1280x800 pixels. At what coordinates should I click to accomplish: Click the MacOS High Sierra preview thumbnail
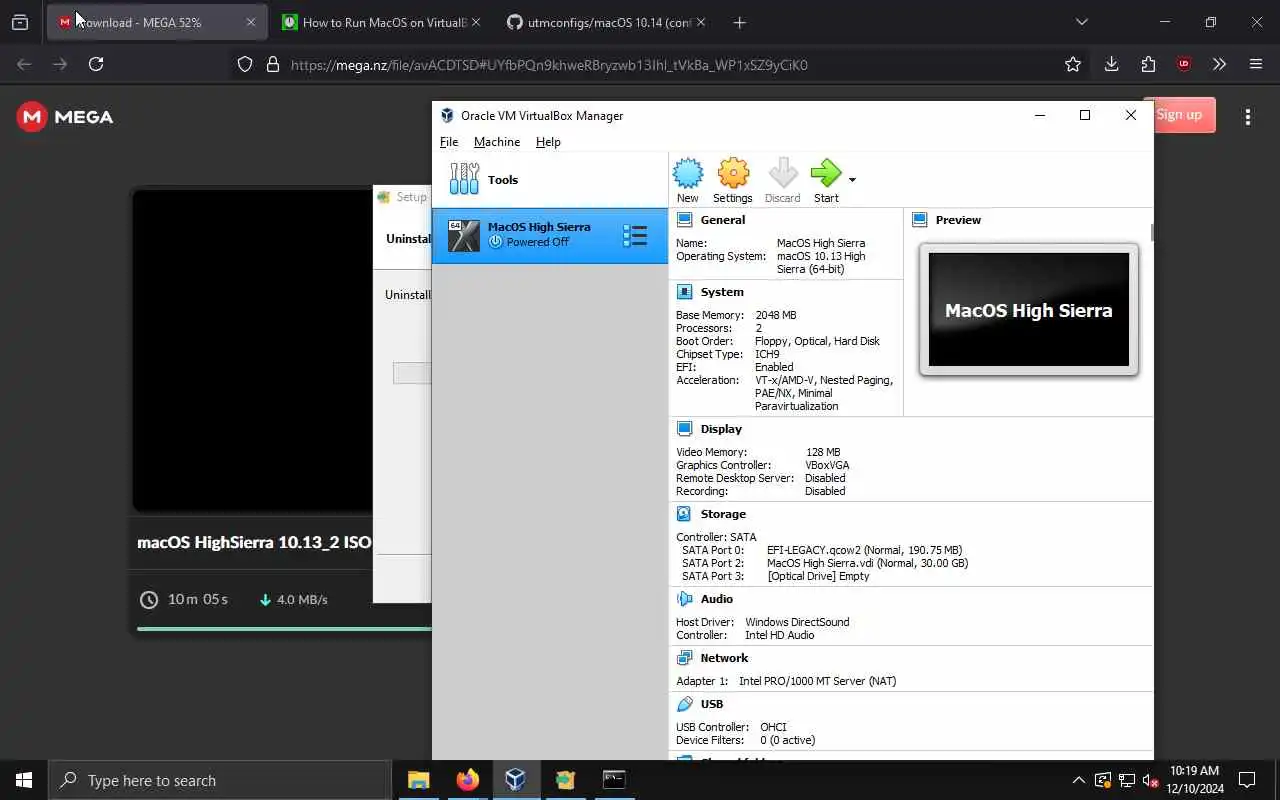coord(1029,310)
